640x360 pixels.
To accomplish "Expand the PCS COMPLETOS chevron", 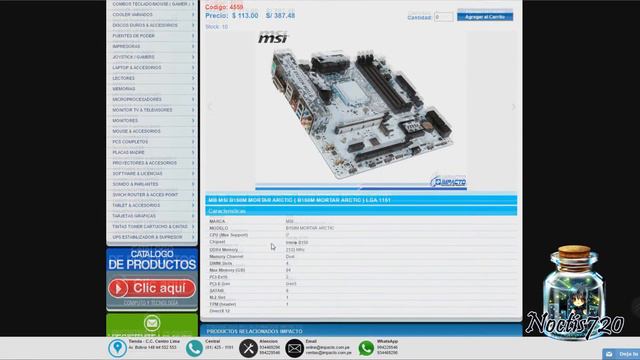I will click(193, 142).
